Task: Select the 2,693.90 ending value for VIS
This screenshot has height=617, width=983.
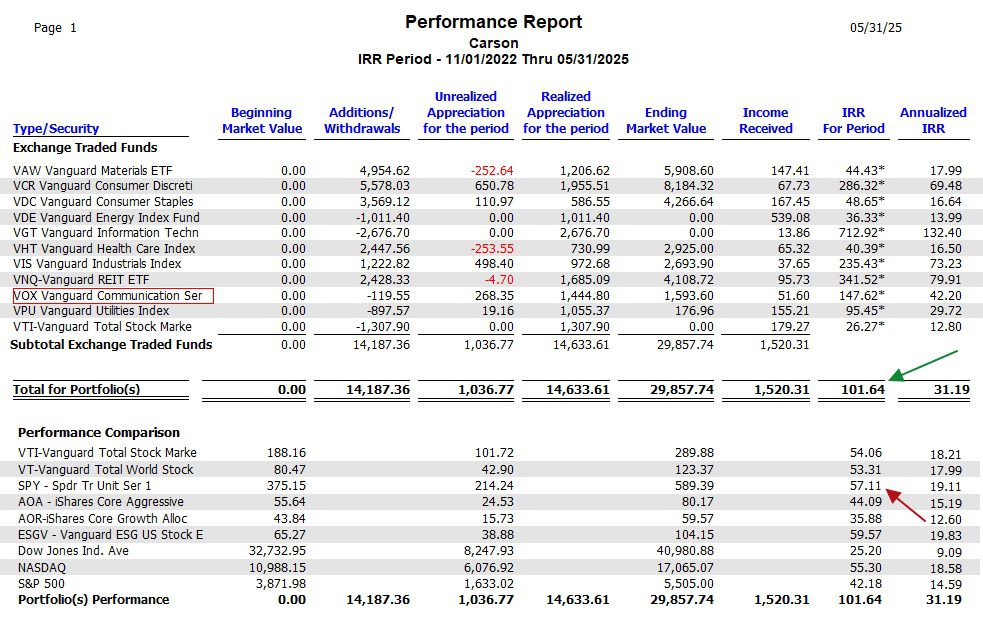Action: (688, 264)
